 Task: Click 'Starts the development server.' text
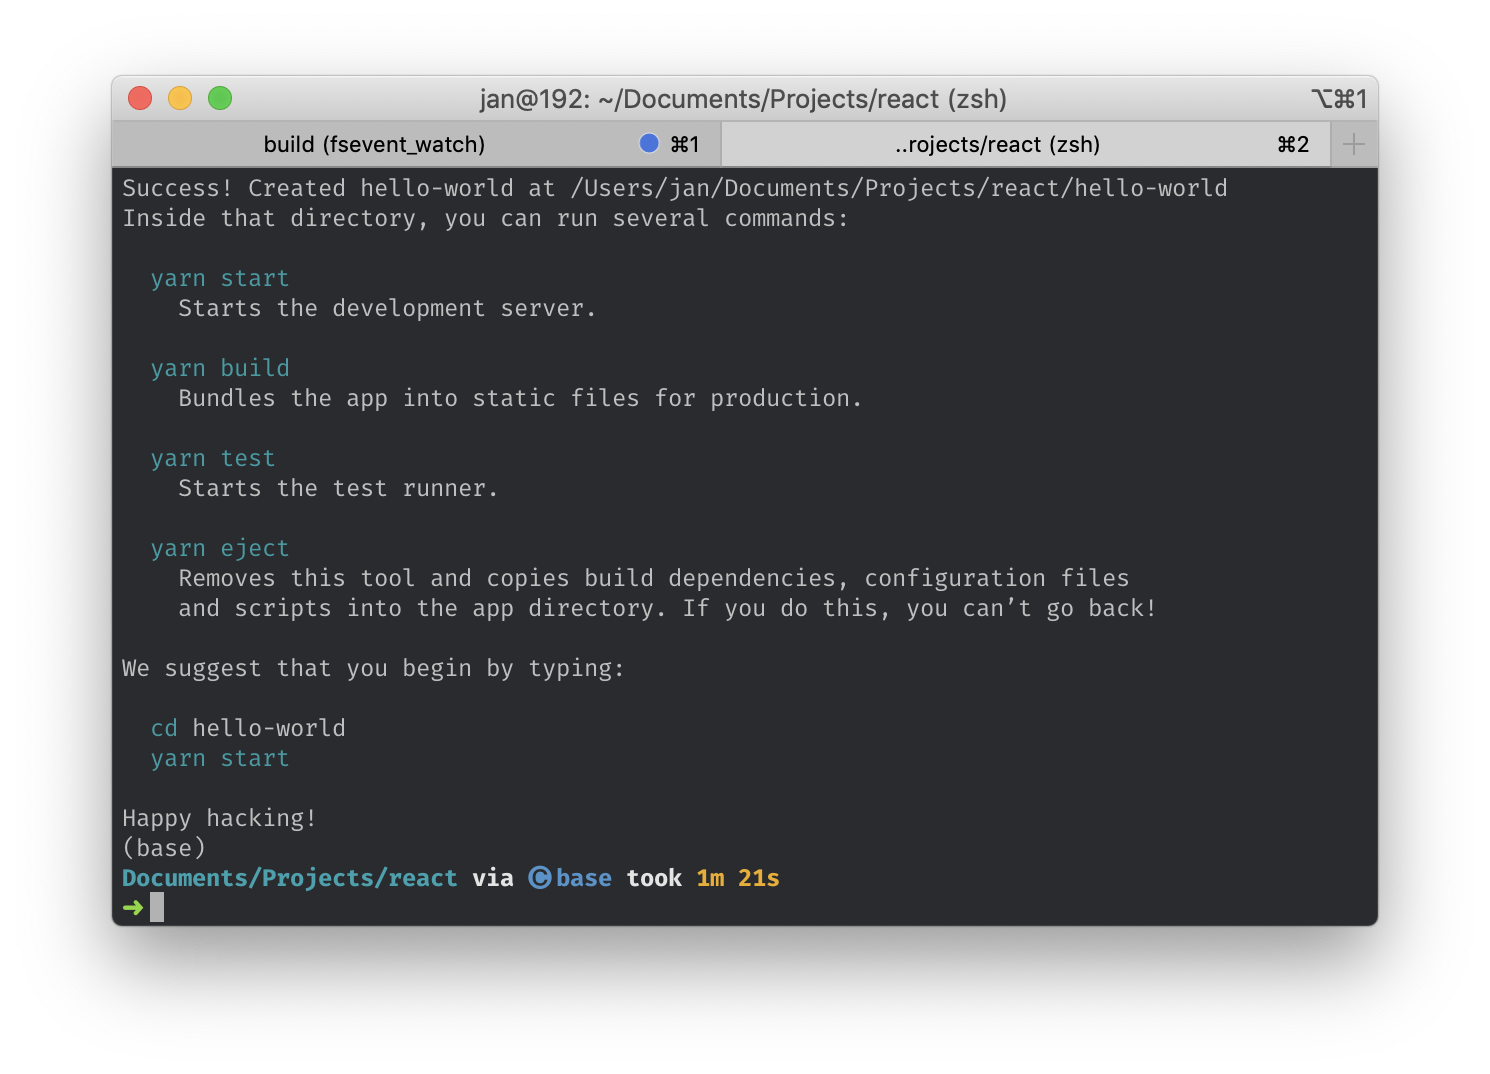[388, 308]
